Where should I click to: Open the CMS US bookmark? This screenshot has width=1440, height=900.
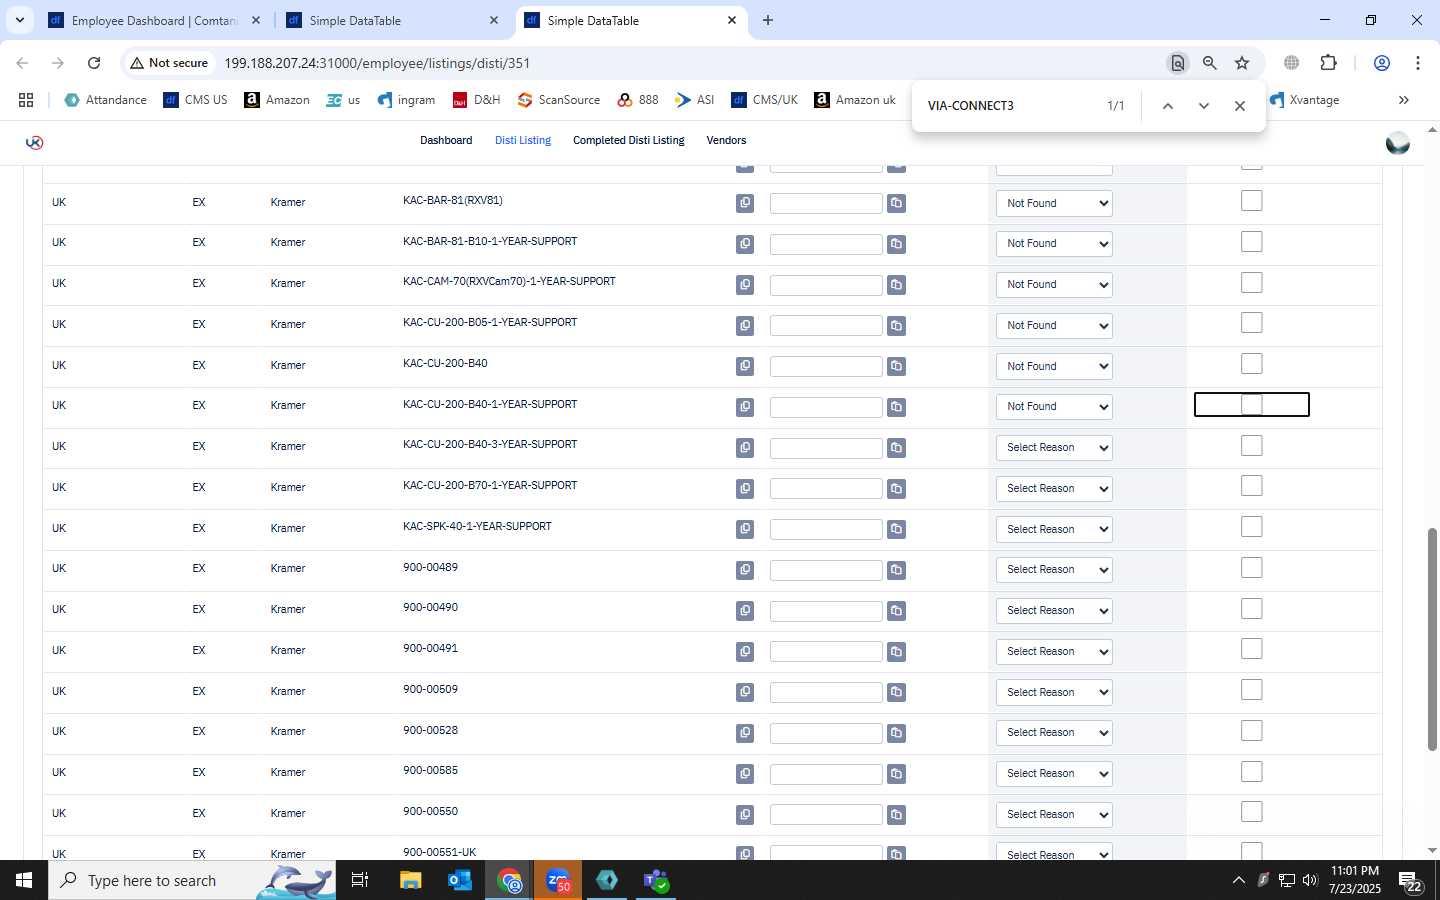[195, 100]
